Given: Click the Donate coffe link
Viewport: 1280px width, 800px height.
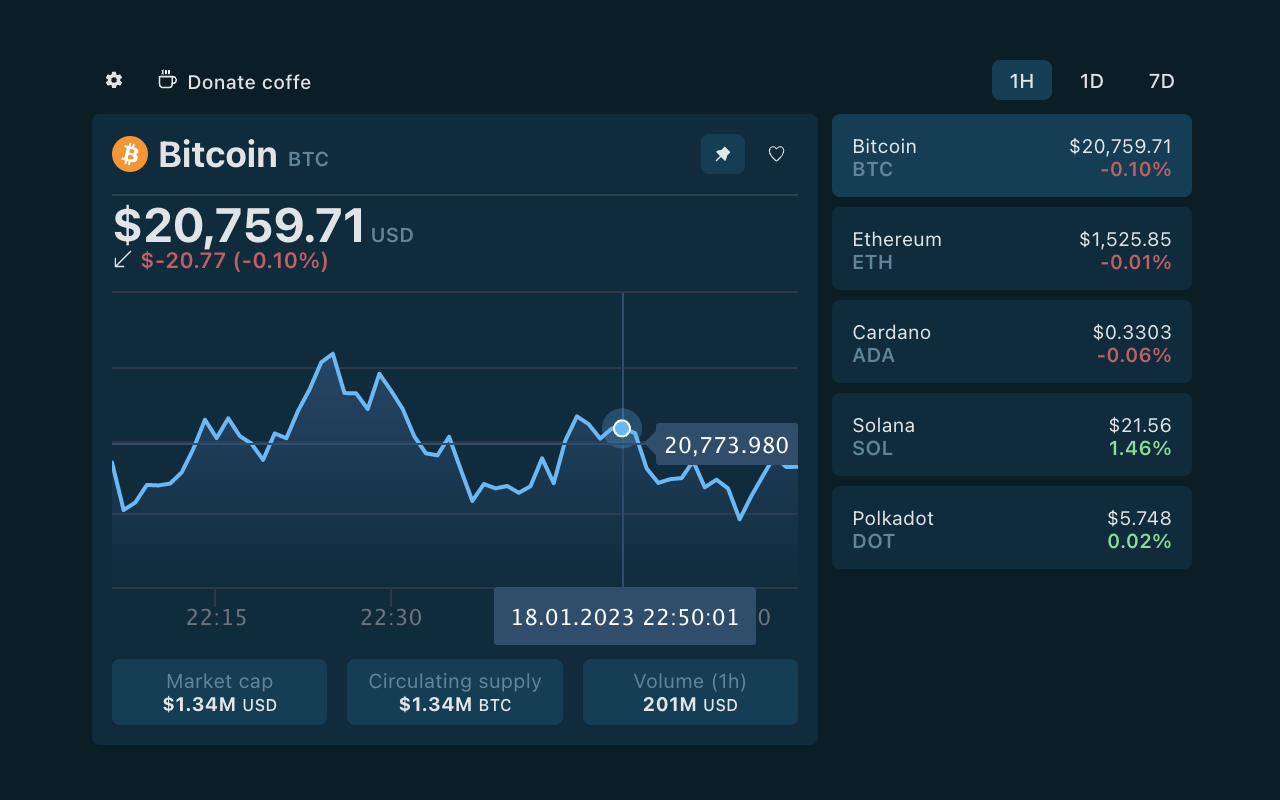Looking at the screenshot, I should [x=248, y=82].
